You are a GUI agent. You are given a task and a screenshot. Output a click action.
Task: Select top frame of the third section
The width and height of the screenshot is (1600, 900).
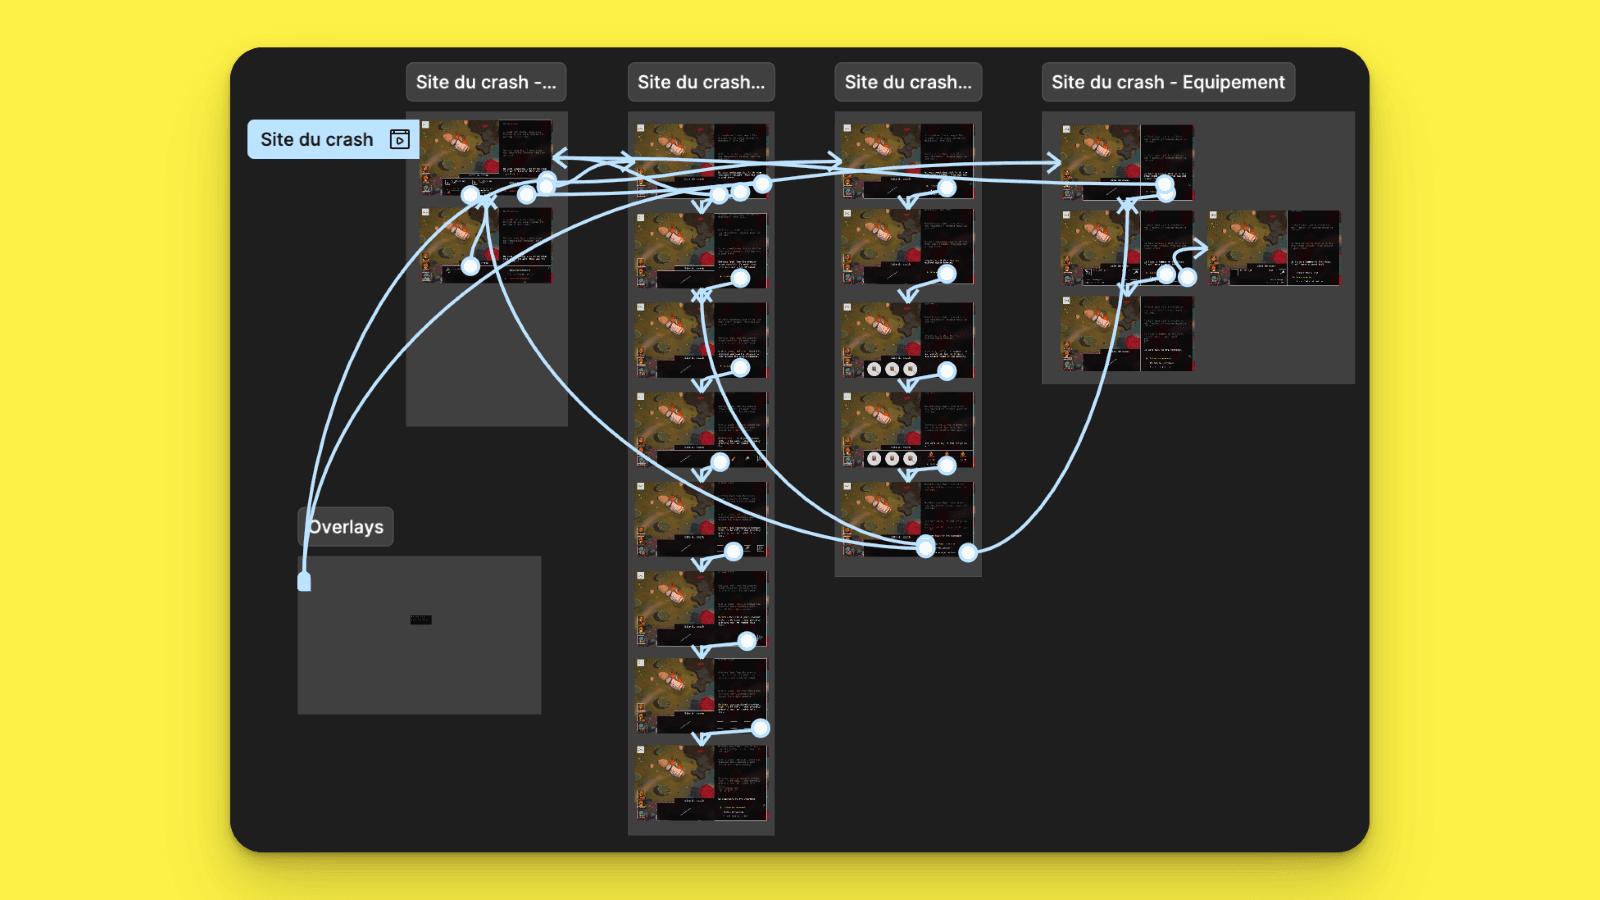pos(908,160)
